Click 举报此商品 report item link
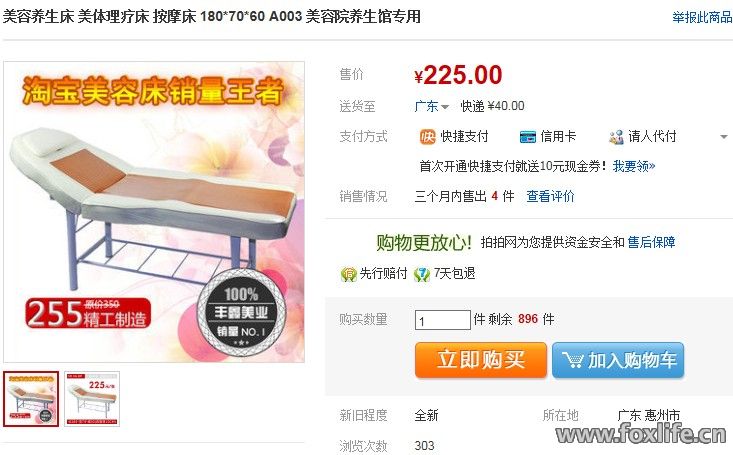The image size is (733, 455). coord(702,17)
